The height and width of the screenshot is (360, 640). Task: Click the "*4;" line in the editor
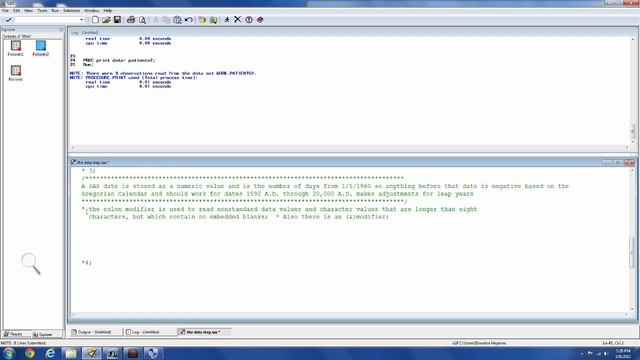(x=87, y=262)
